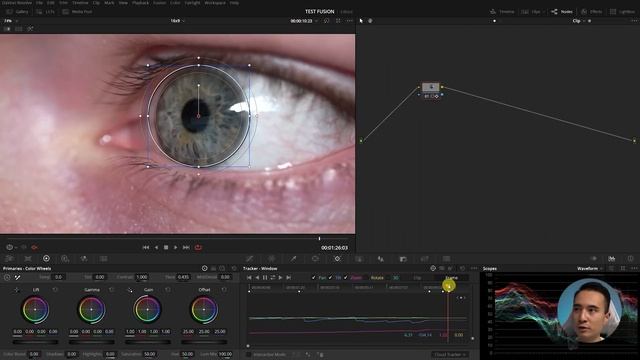Jump to last frame in viewer transport

(186, 247)
